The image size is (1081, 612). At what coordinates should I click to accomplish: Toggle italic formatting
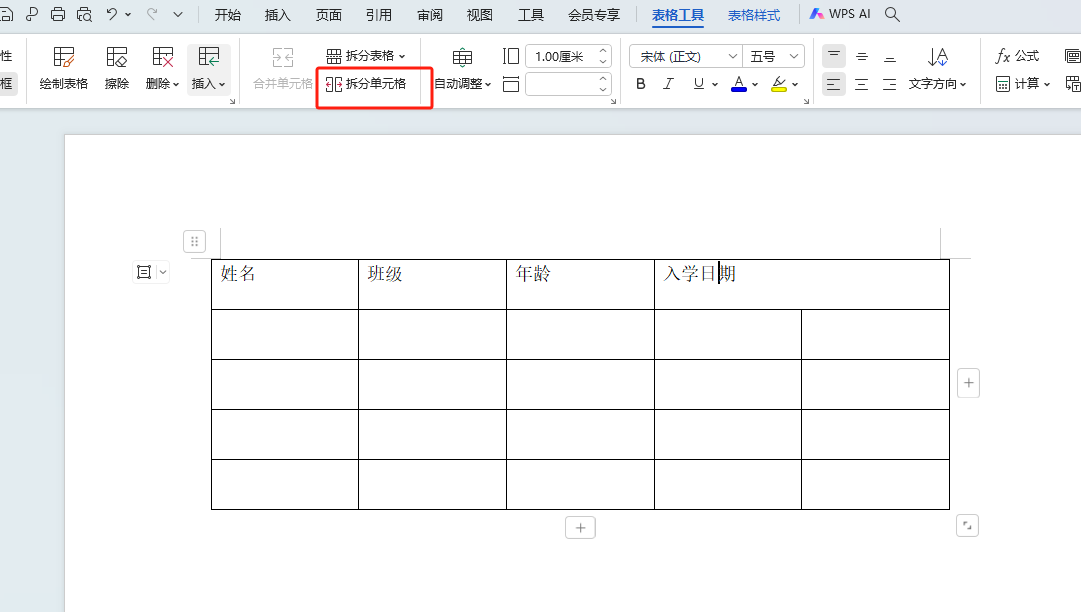tap(669, 84)
